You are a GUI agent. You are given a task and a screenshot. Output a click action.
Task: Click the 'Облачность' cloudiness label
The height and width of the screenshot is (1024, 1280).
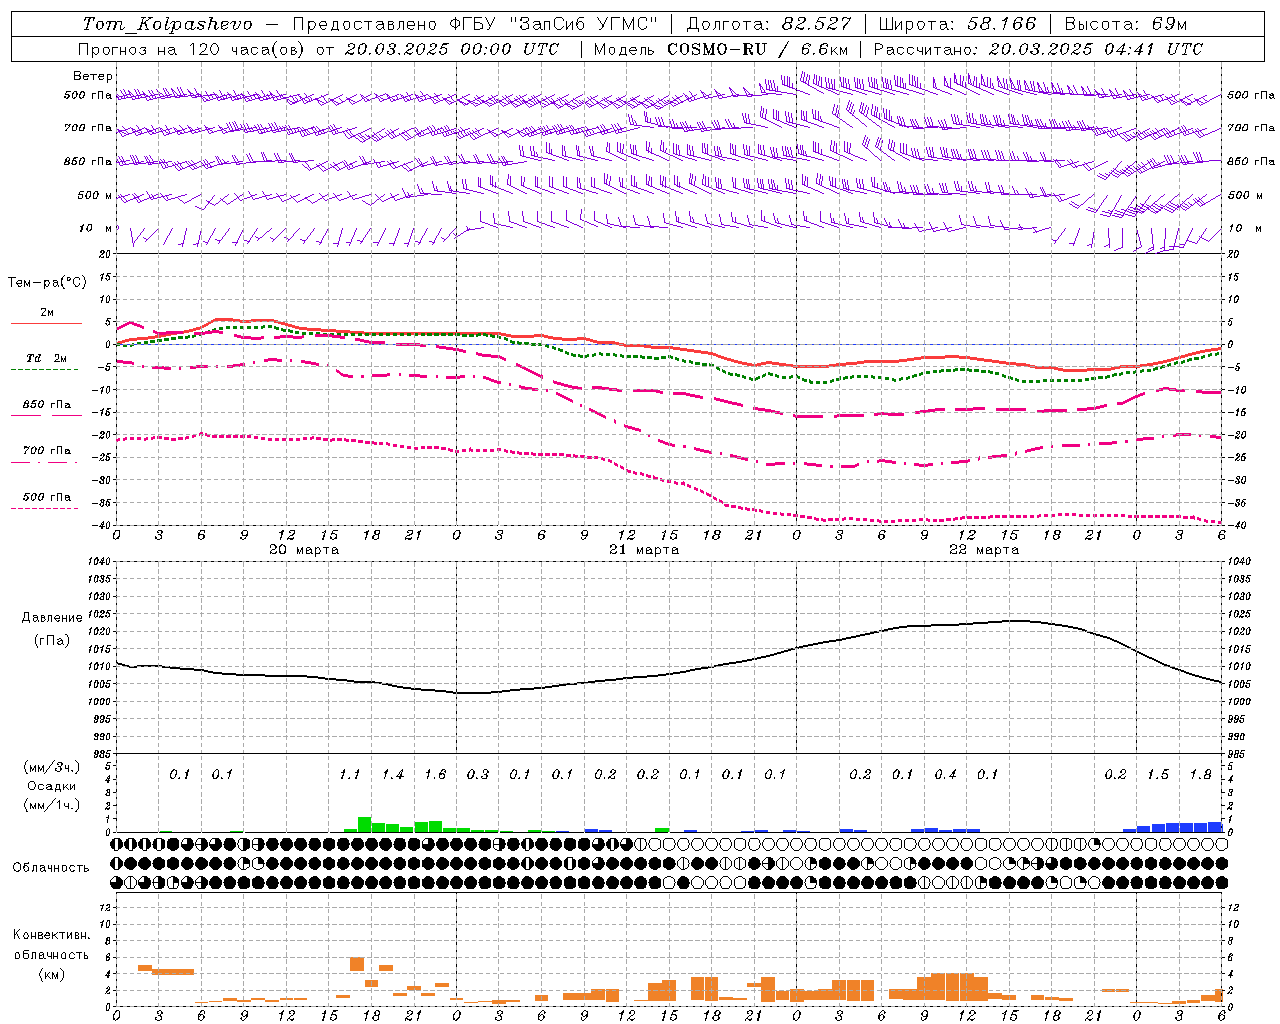[51, 868]
